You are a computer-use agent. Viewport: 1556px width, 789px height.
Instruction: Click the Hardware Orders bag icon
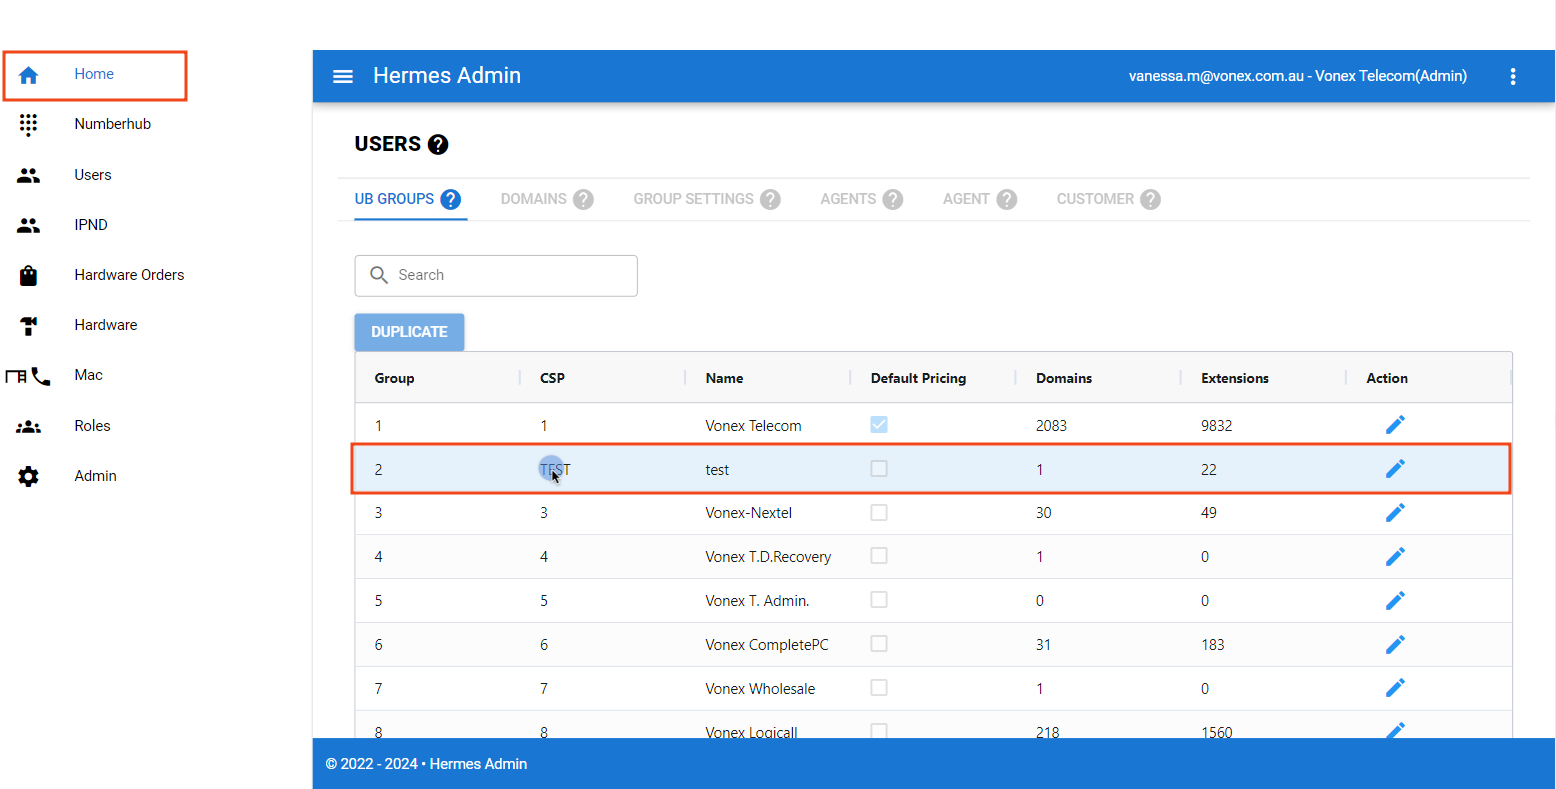tap(28, 275)
